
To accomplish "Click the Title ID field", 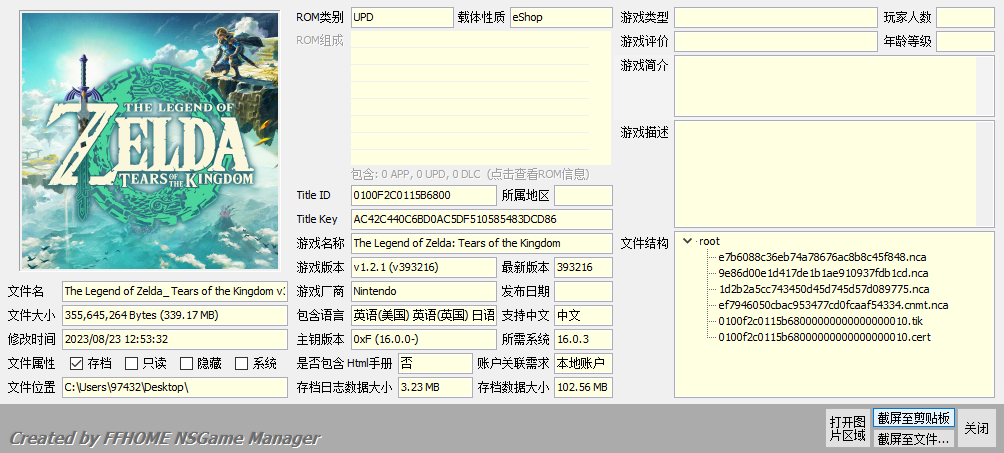I will (423, 195).
